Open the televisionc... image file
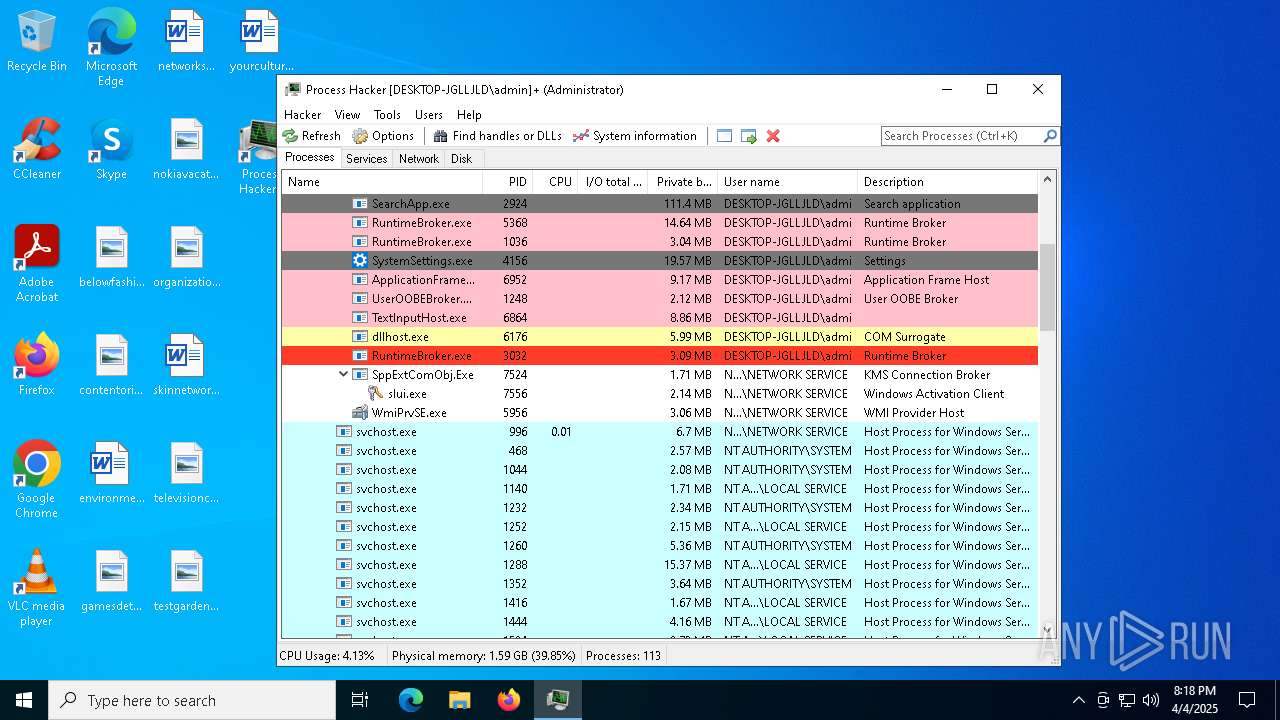1280x720 pixels. [186, 474]
